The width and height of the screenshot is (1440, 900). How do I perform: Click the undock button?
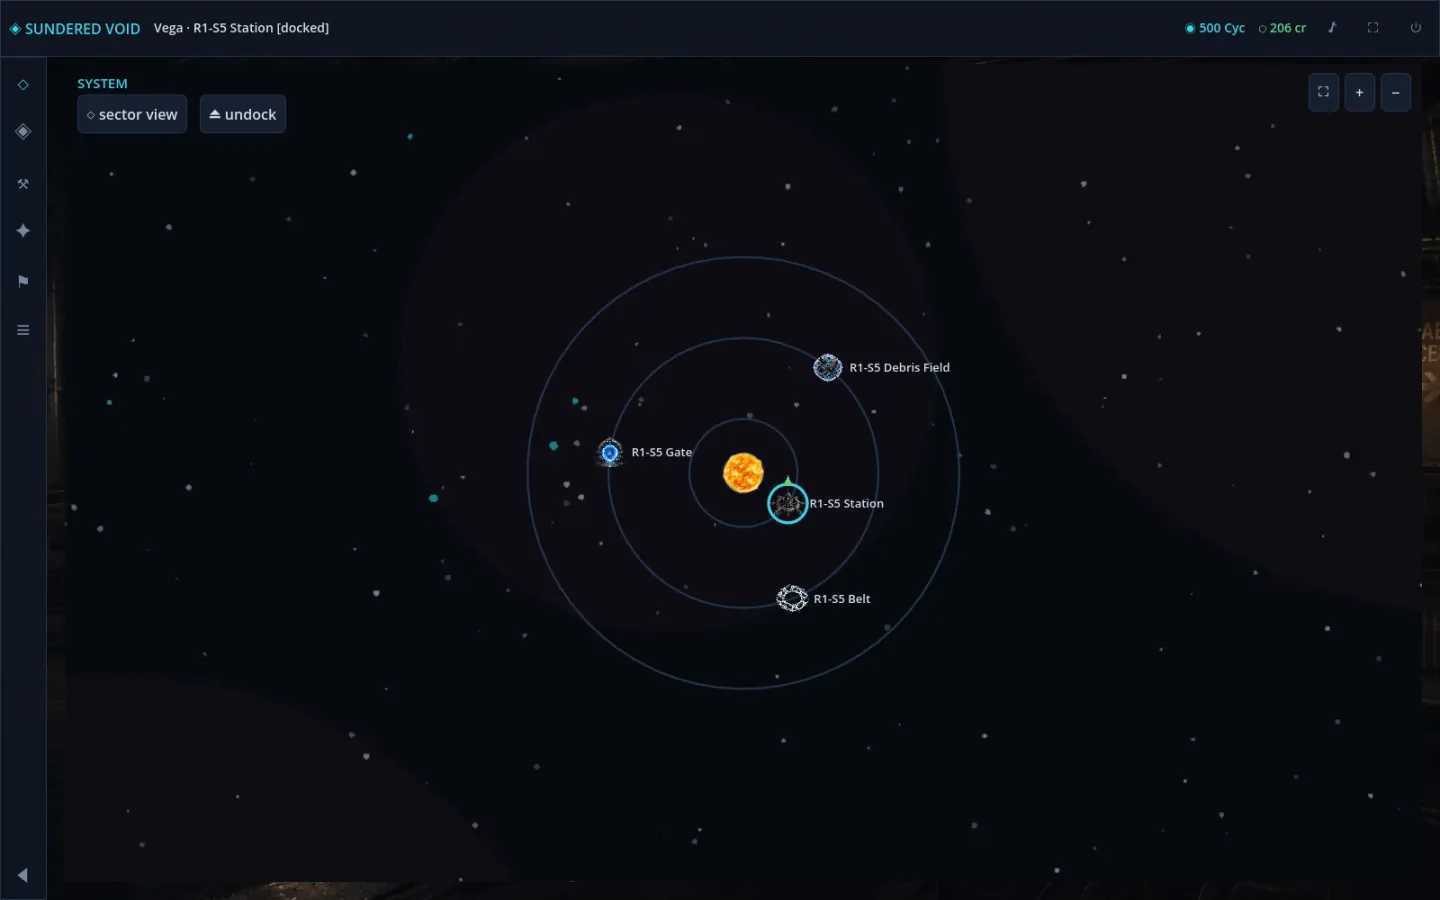pyautogui.click(x=243, y=114)
